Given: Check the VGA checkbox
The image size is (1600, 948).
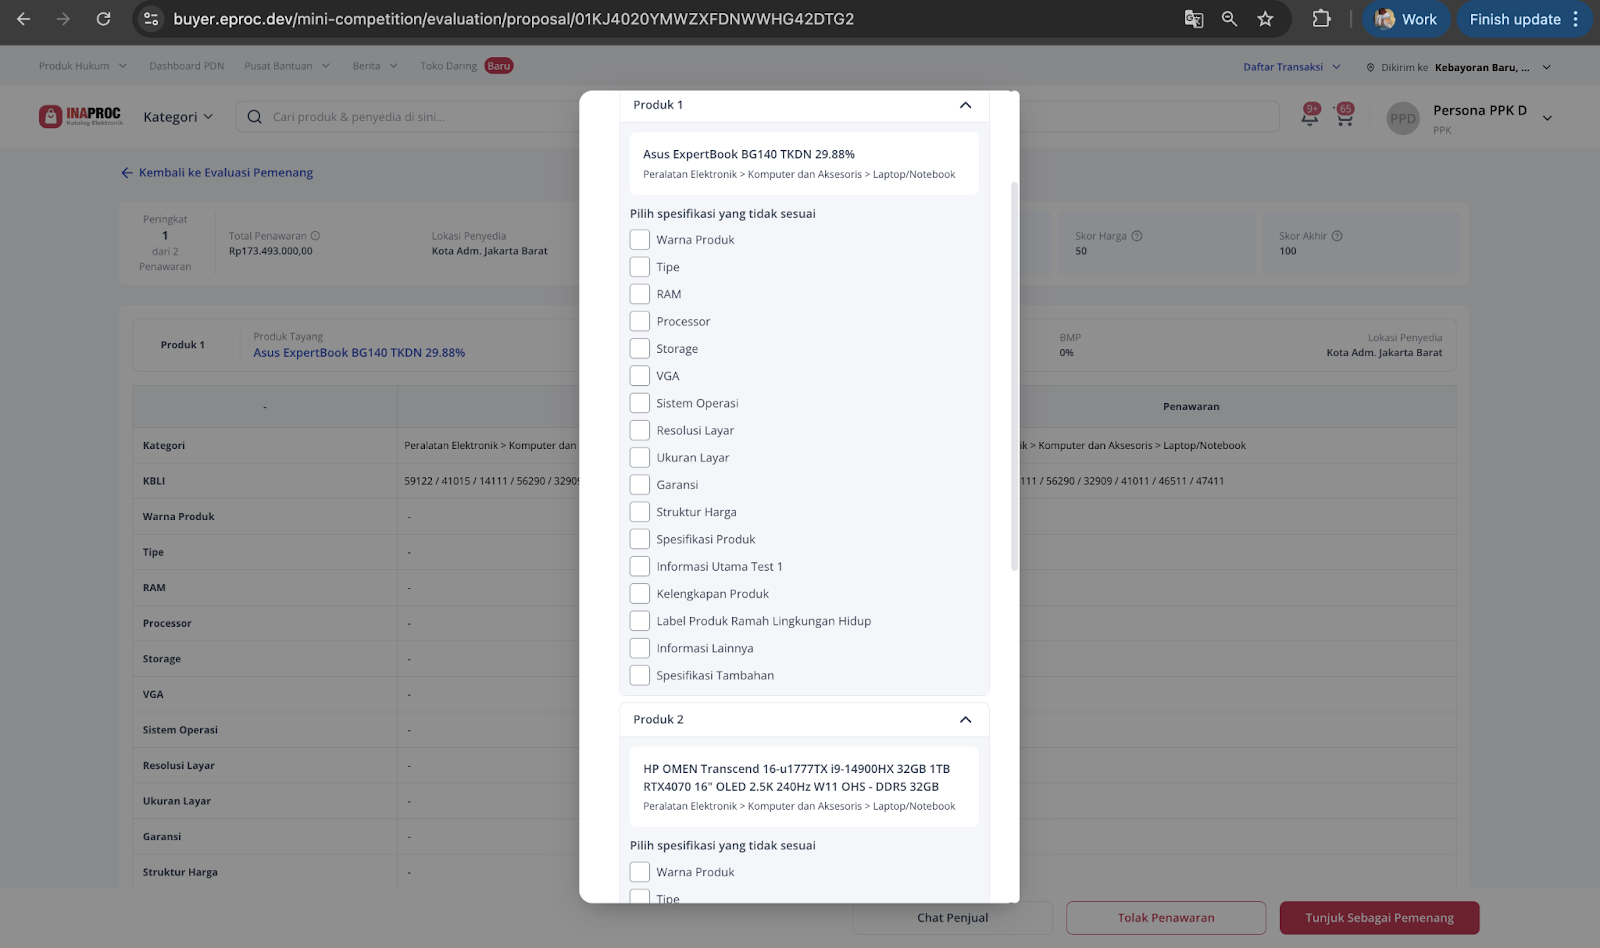Looking at the screenshot, I should (x=640, y=376).
